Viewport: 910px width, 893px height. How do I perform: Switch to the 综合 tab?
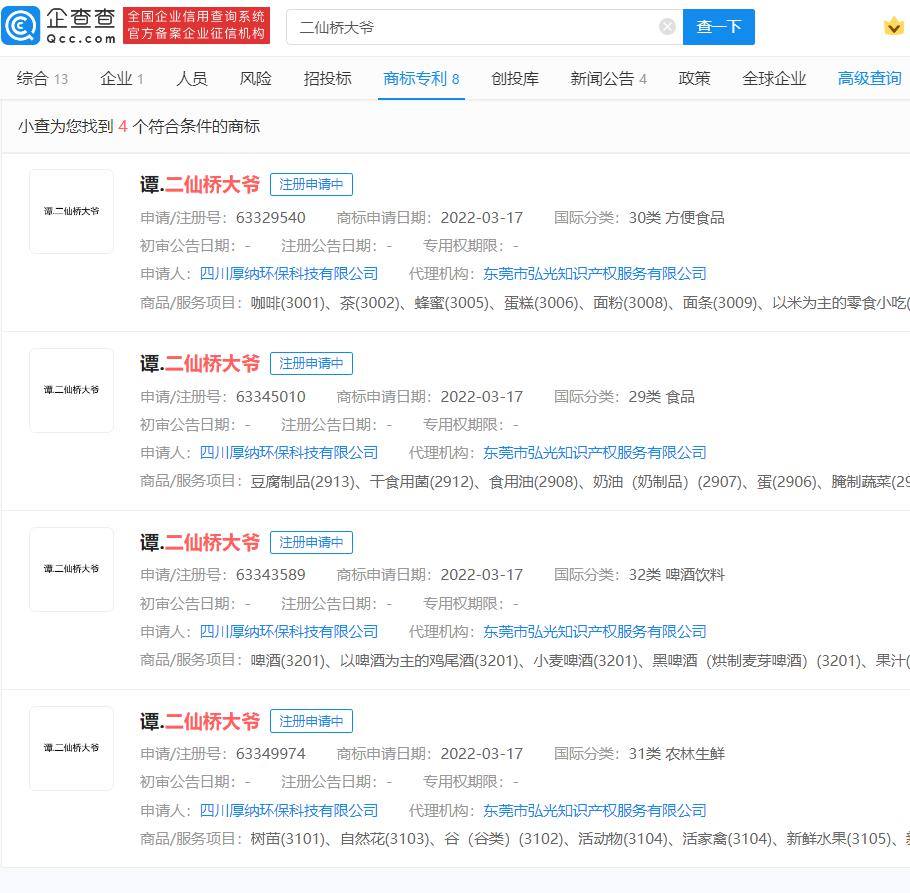click(x=42, y=78)
